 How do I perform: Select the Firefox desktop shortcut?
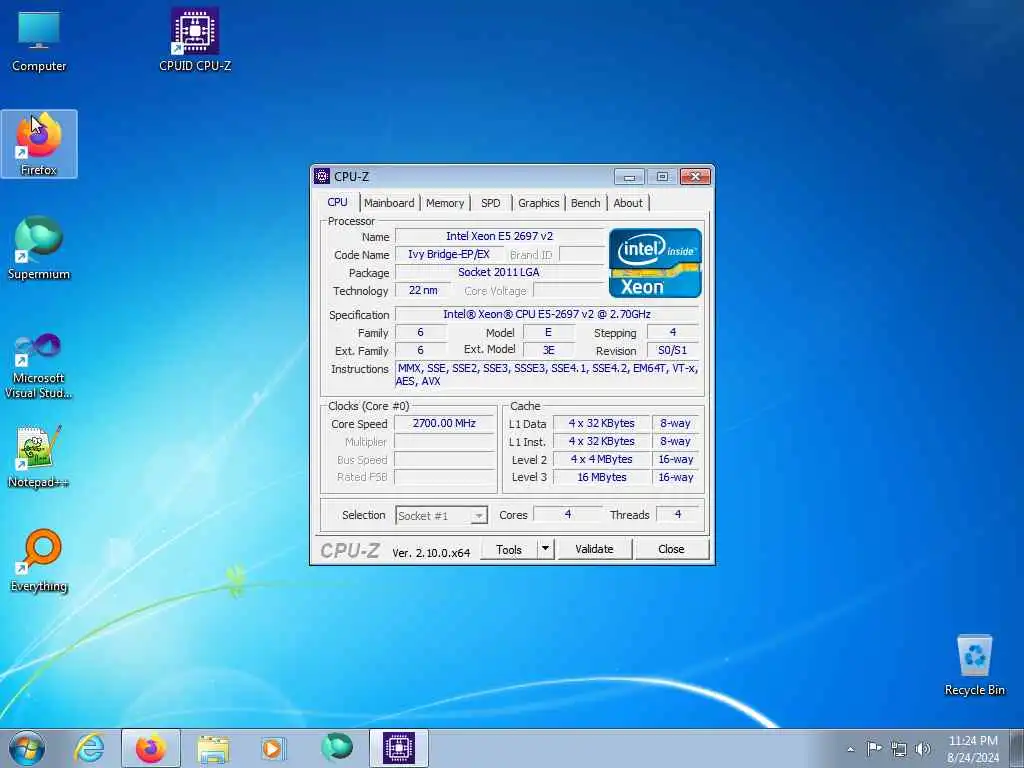39,144
